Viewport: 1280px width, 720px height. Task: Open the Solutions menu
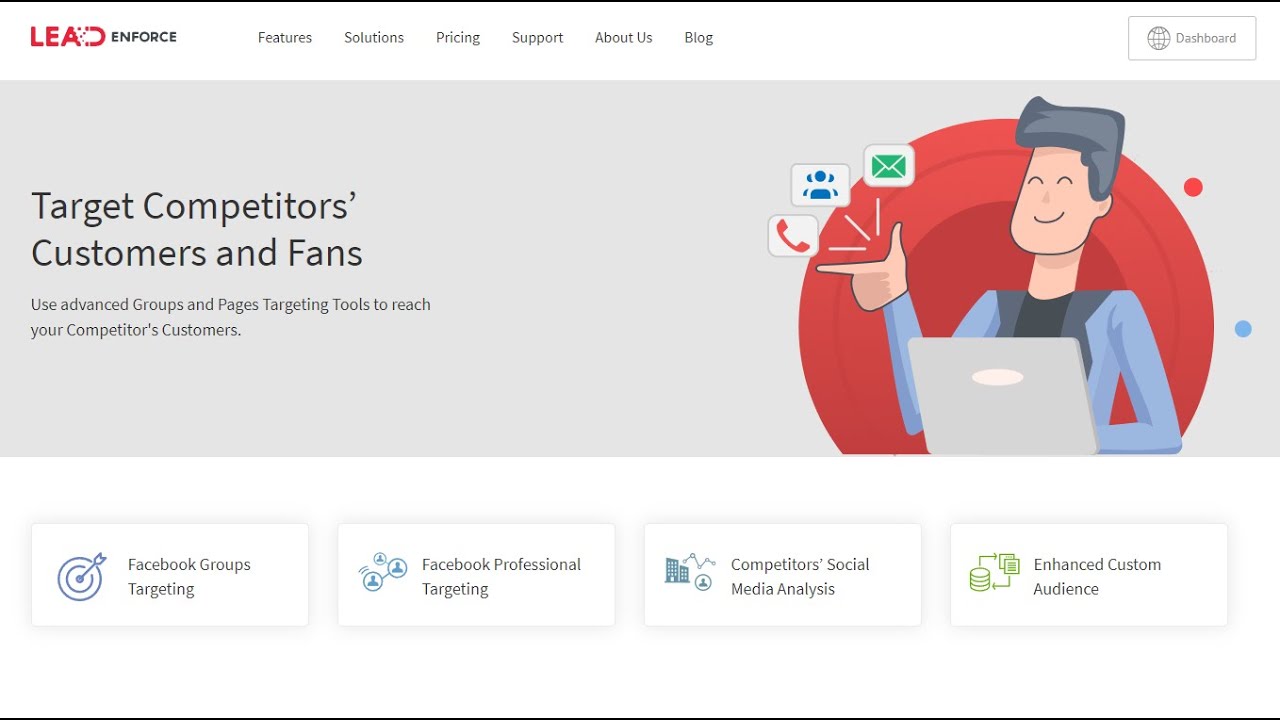click(373, 38)
